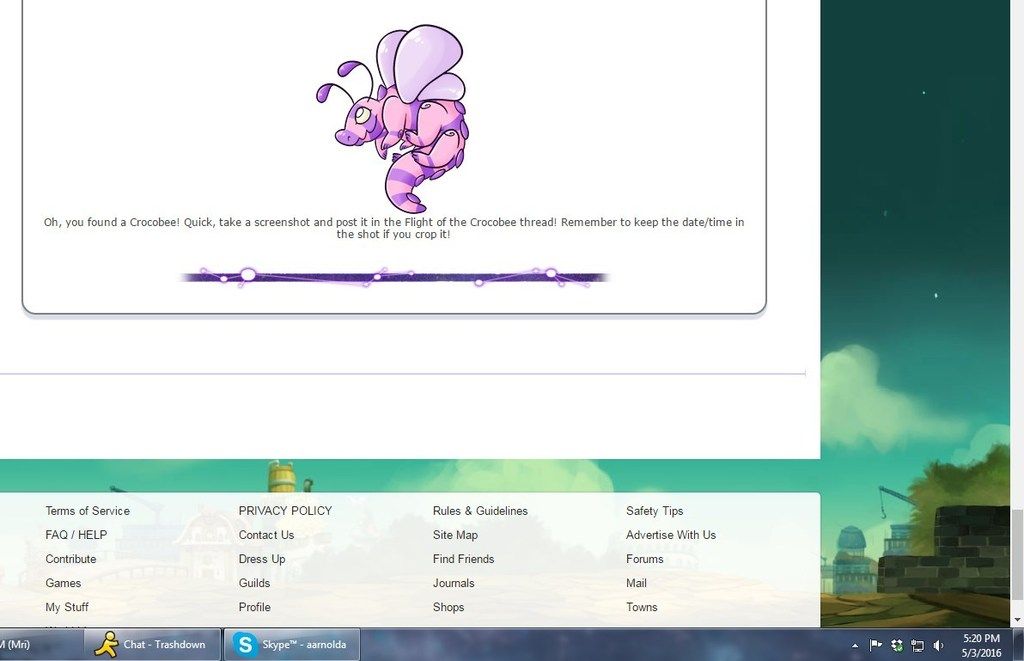This screenshot has height=661, width=1024.
Task: Open the Dress Up link
Action: pos(262,559)
